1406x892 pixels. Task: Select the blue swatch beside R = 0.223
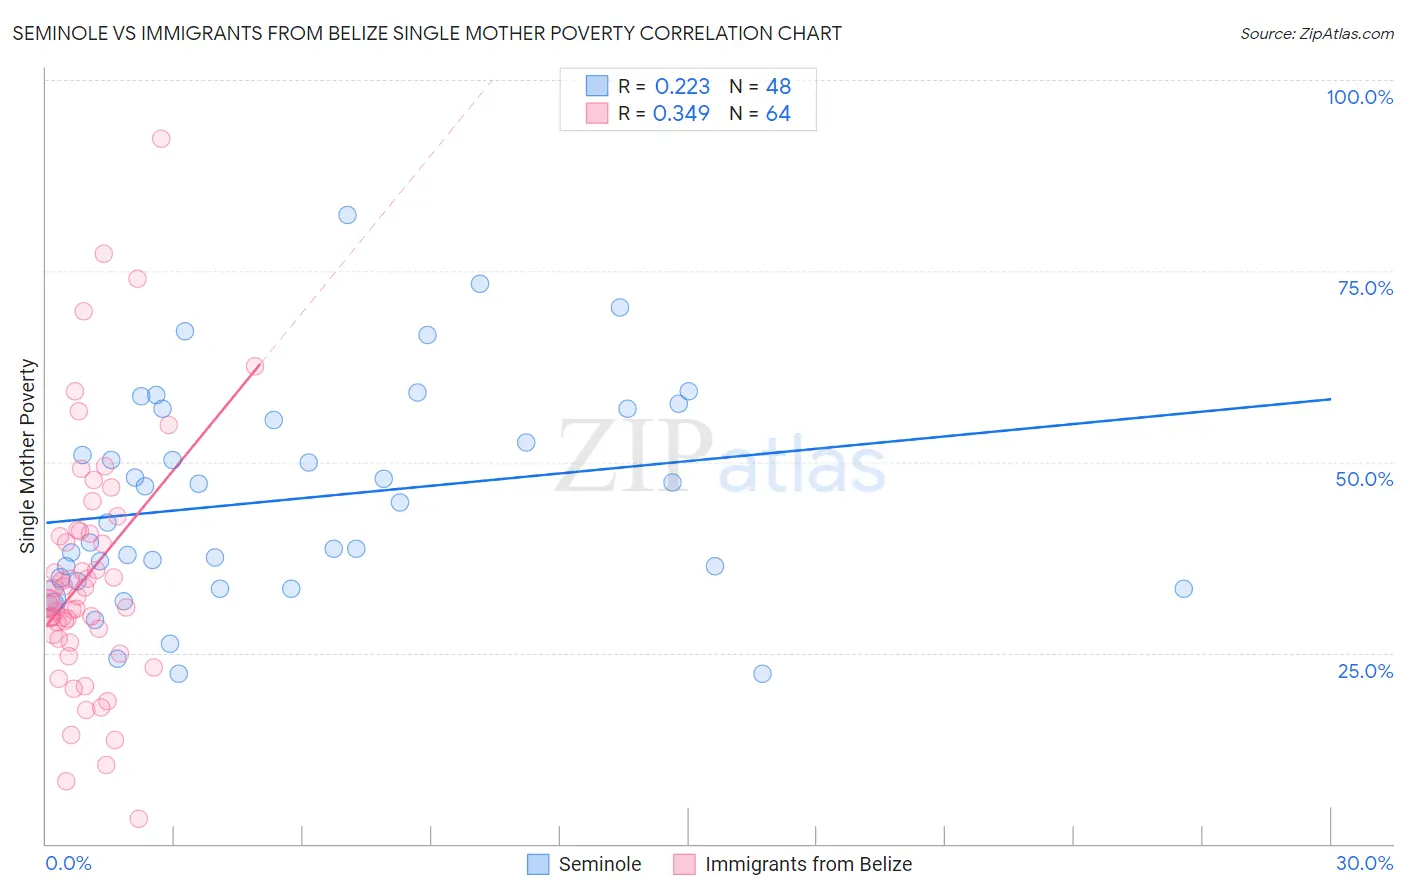[597, 86]
